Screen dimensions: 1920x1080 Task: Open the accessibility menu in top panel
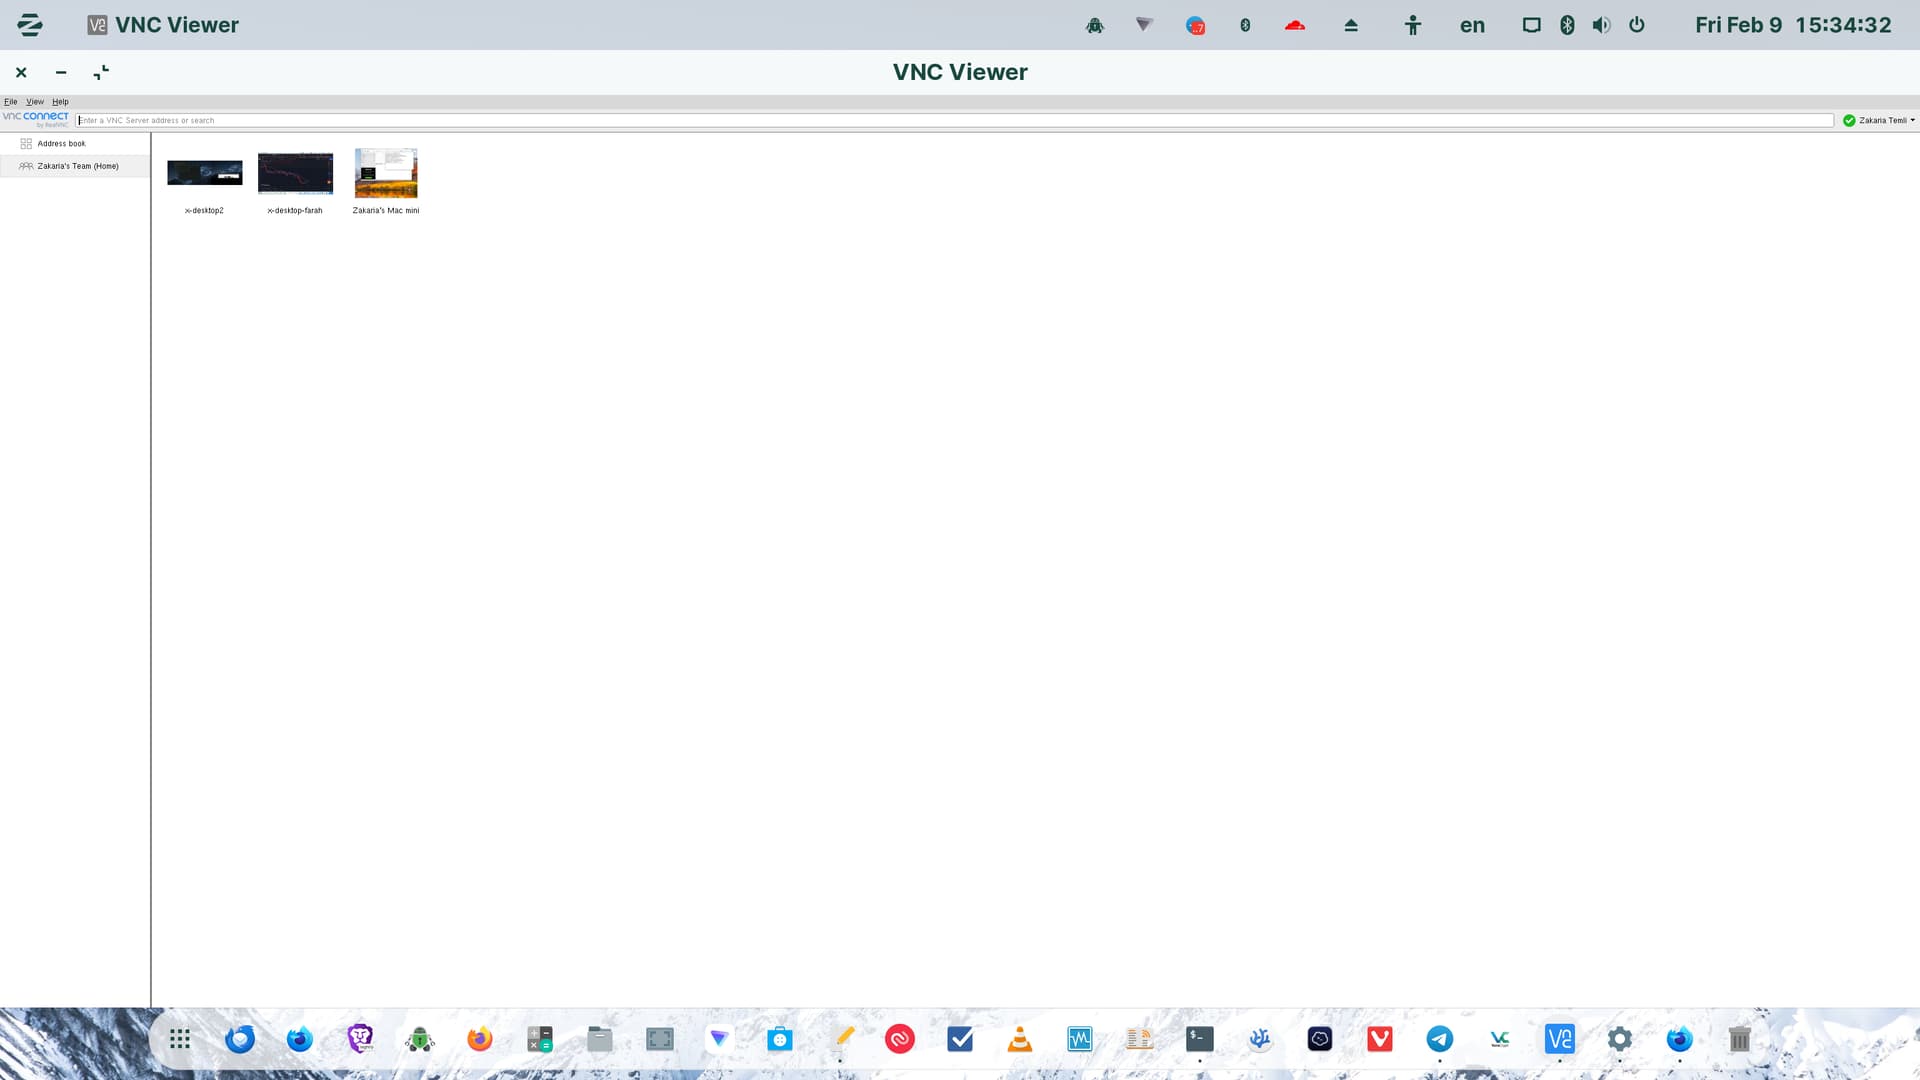click(1412, 25)
